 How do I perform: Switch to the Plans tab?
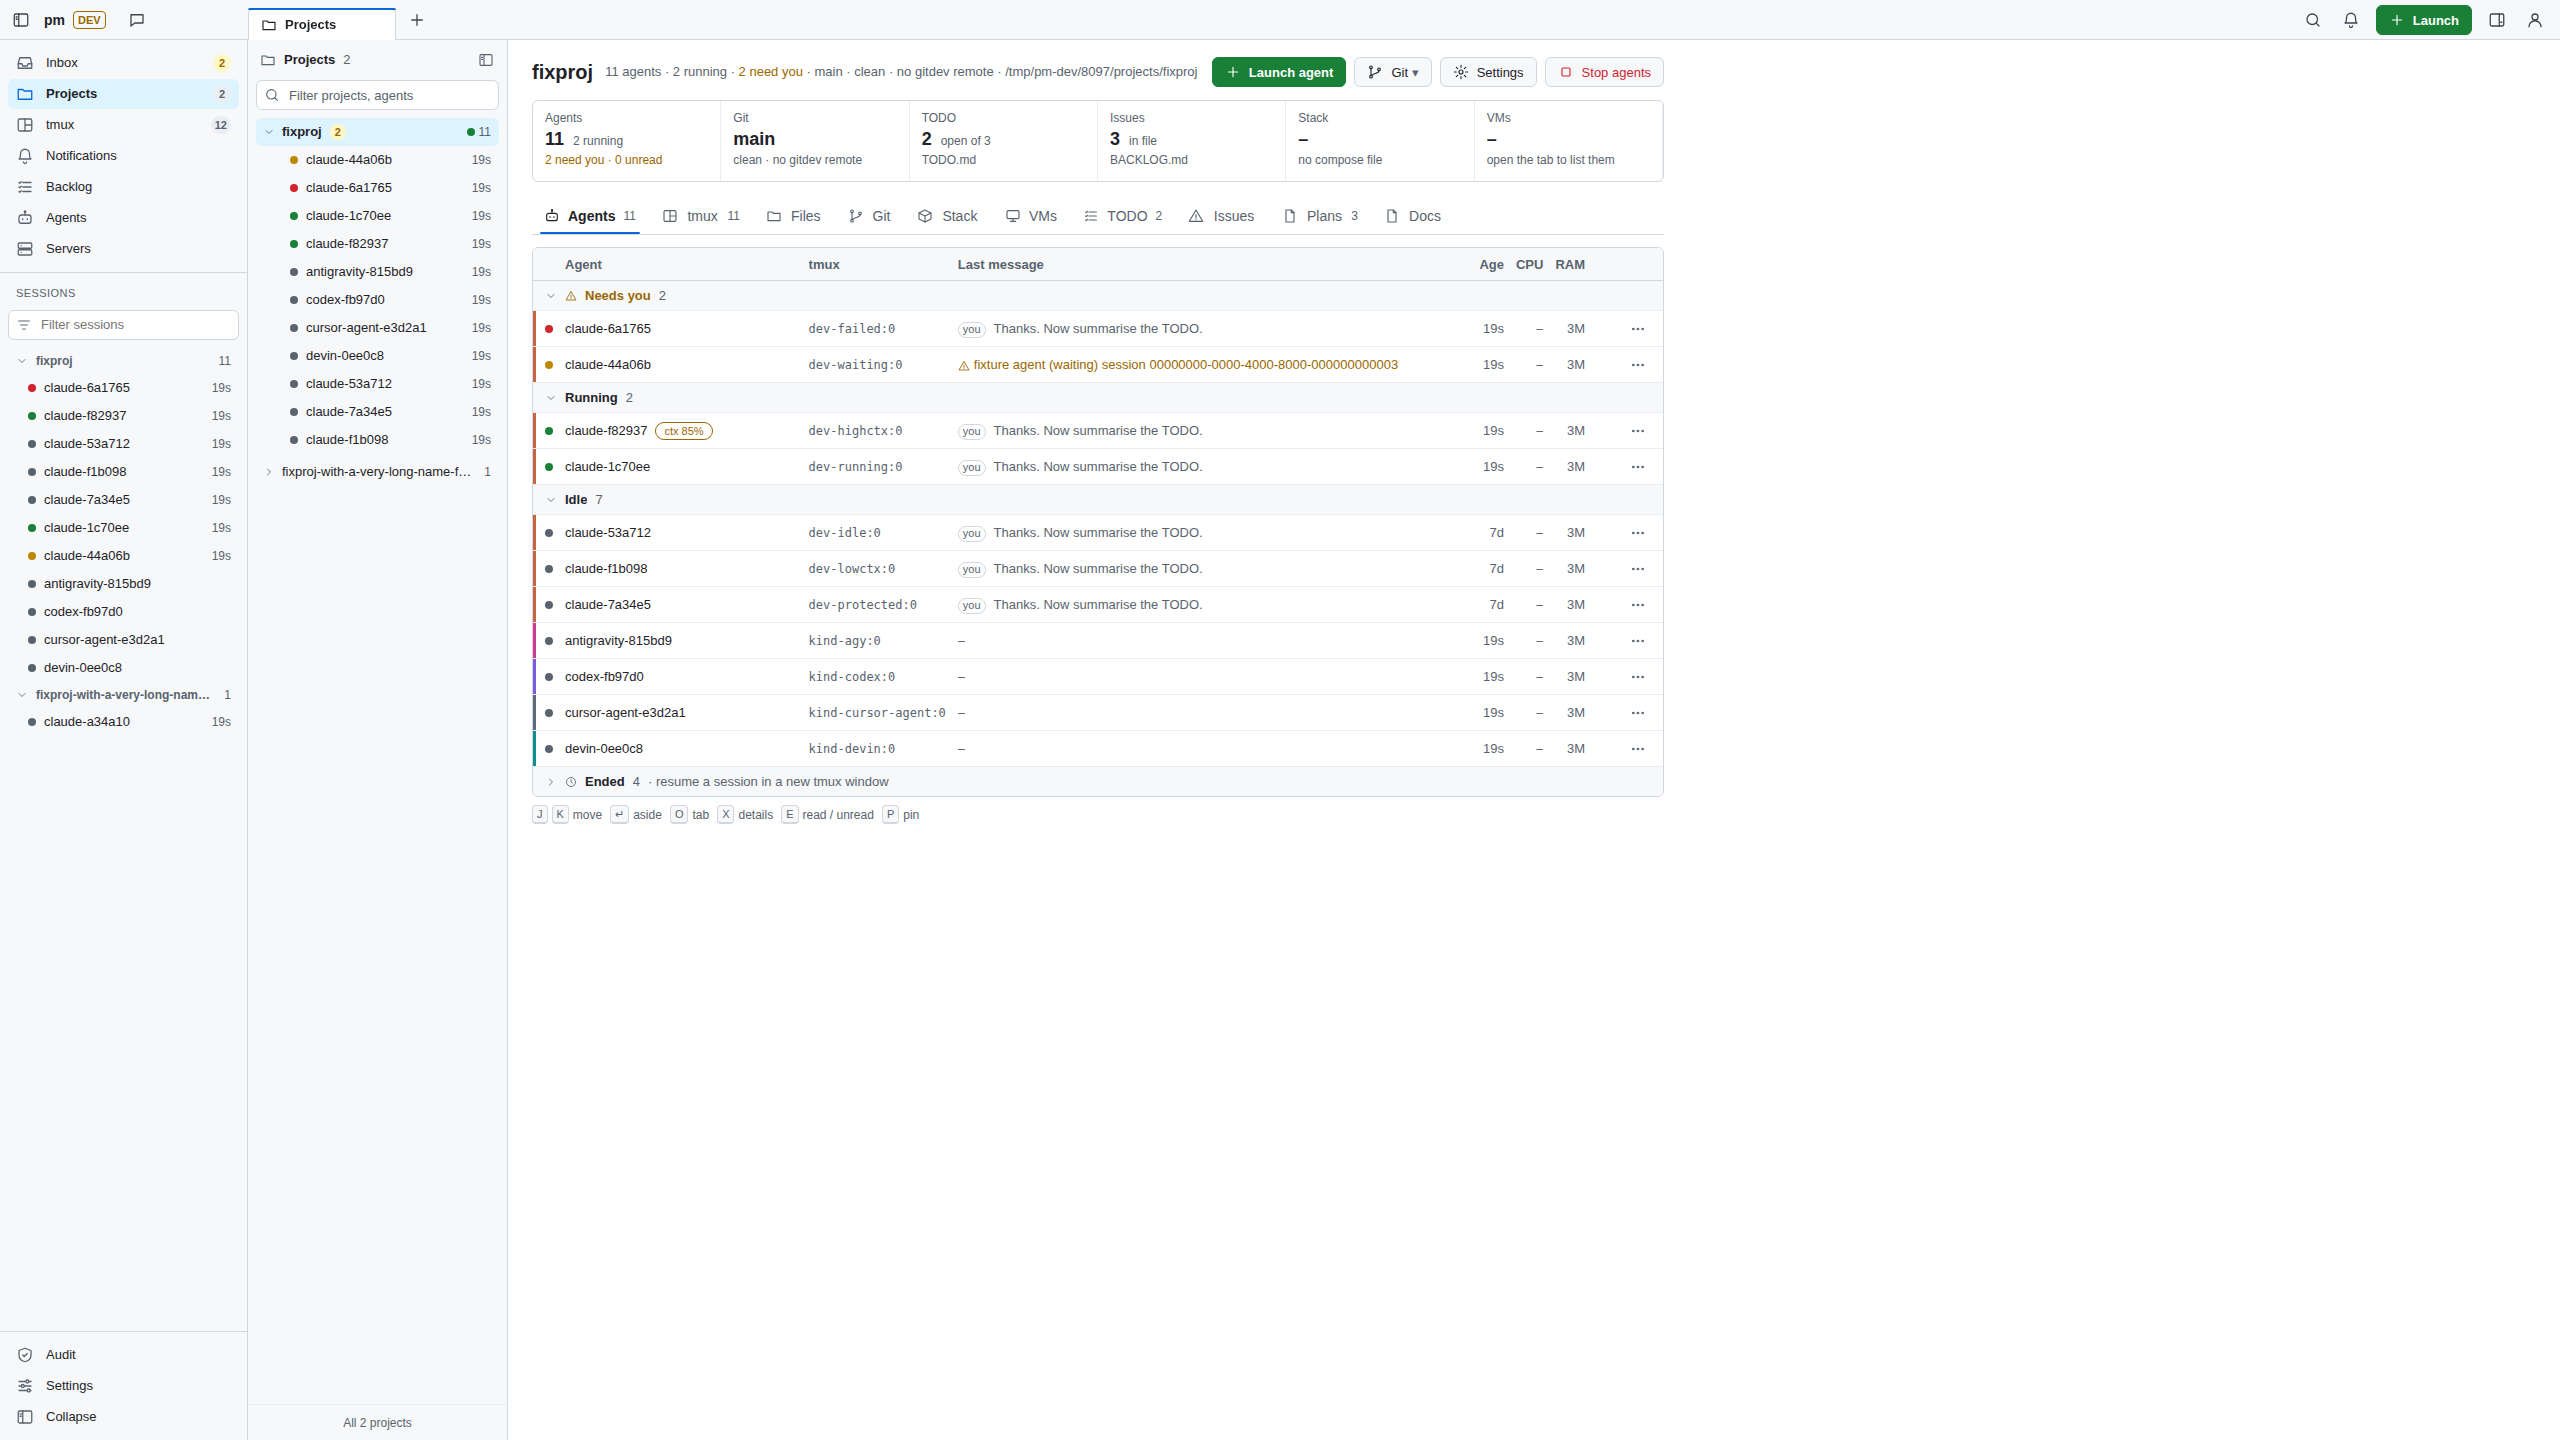point(1320,216)
